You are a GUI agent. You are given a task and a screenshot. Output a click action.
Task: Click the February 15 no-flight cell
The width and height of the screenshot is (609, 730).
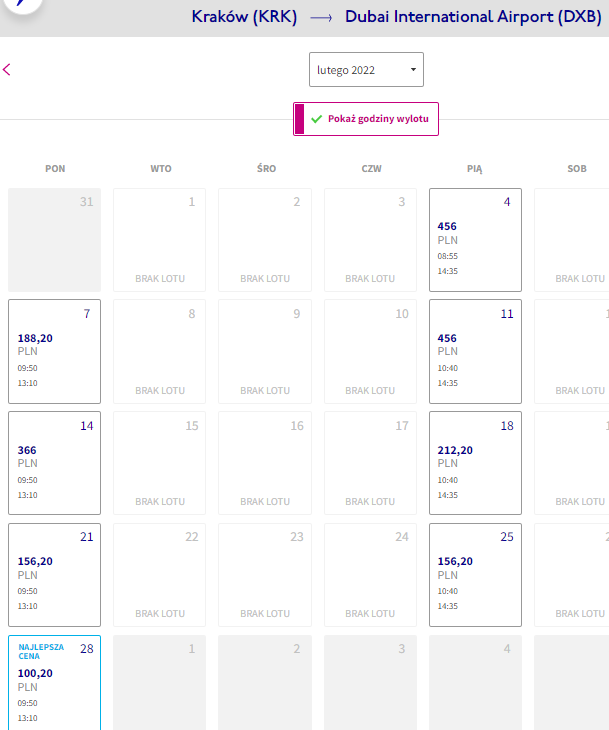[160, 463]
